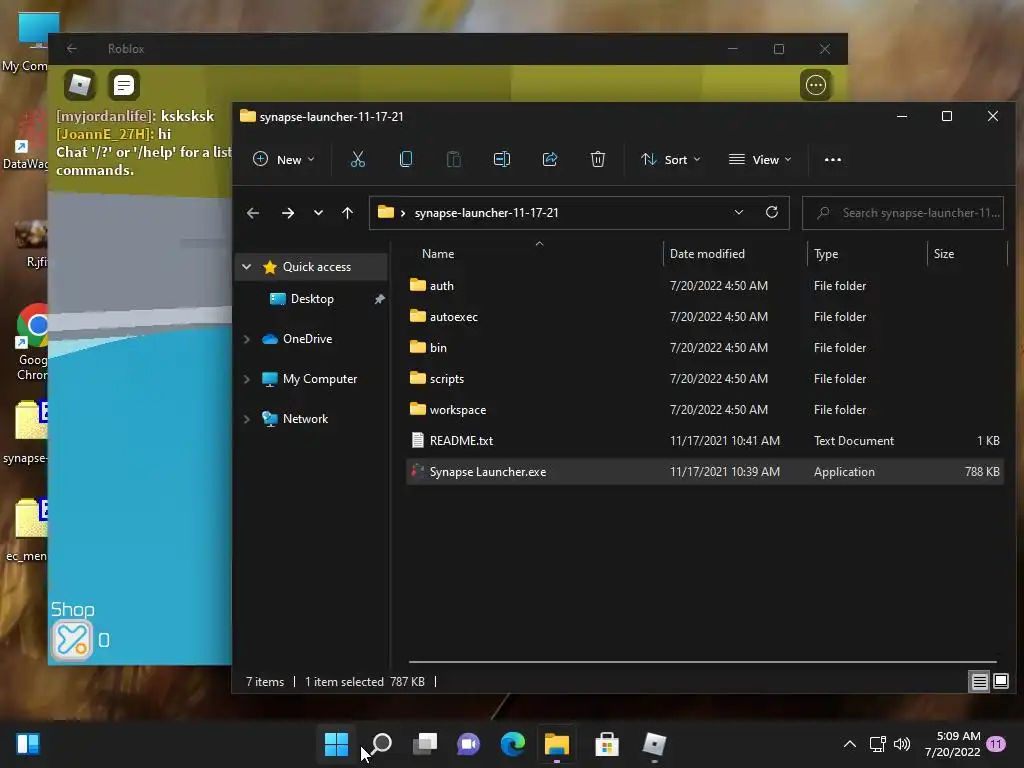Select the bin folder

pos(705,348)
